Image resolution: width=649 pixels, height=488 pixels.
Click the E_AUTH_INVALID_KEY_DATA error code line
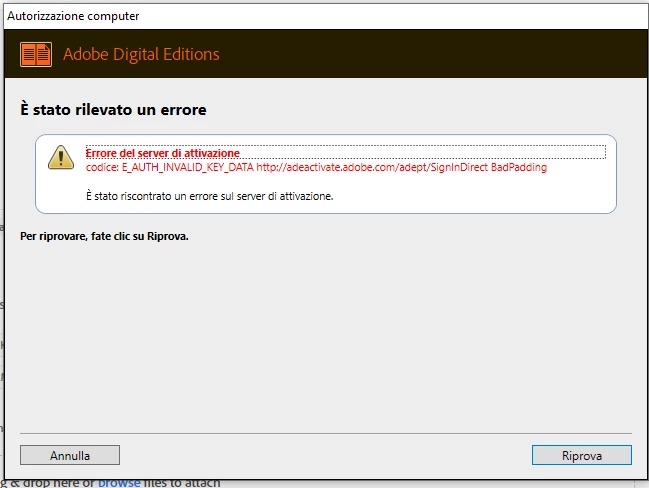(x=316, y=167)
